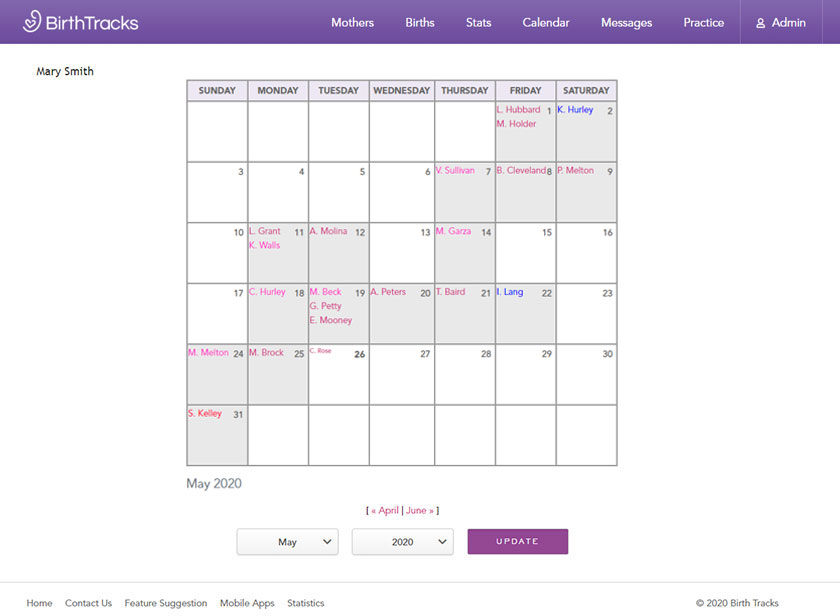Go to previous month April link

[x=387, y=510]
